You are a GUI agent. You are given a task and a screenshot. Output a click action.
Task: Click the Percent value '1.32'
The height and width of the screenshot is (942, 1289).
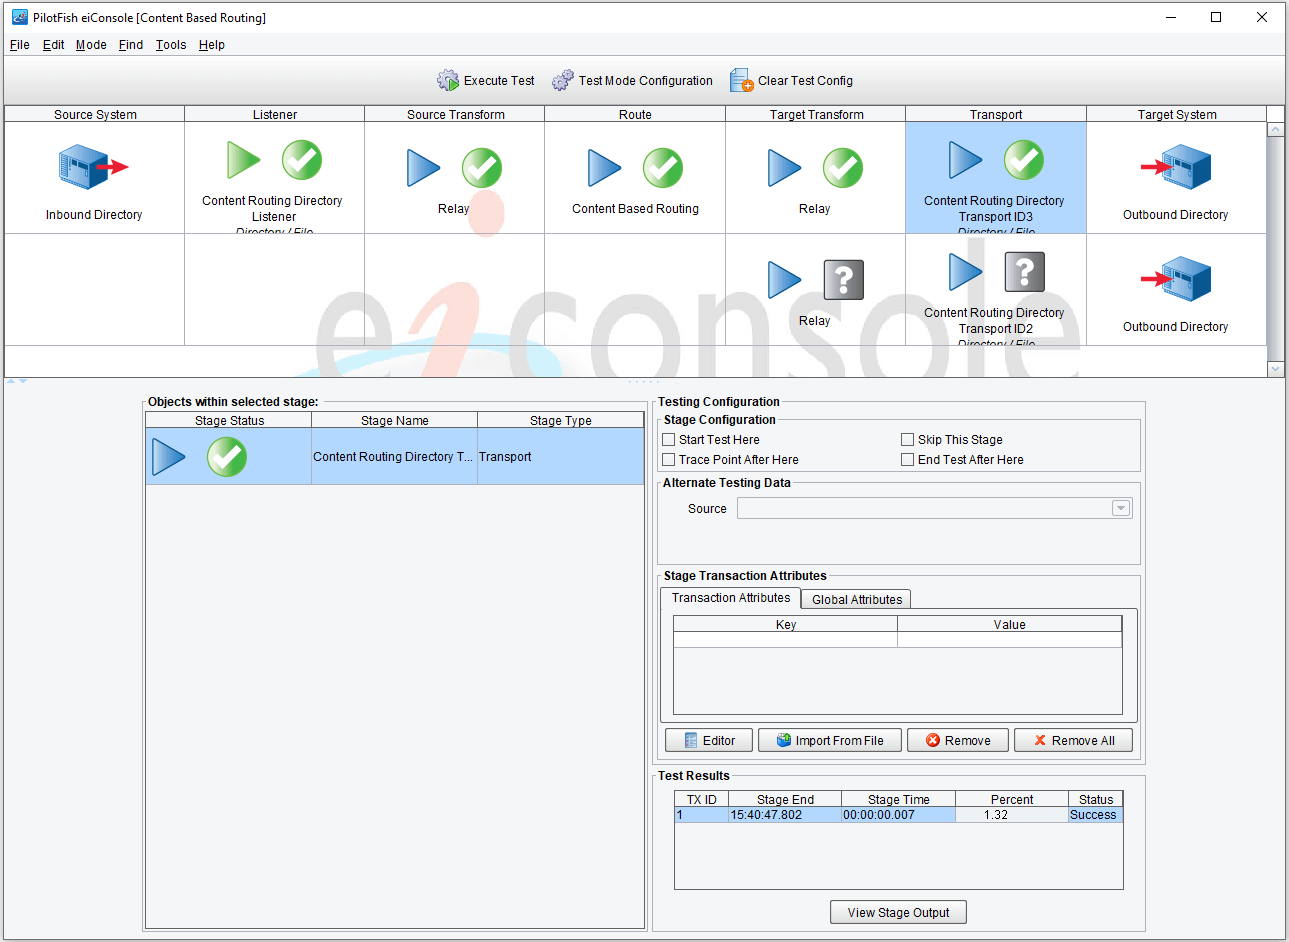point(1012,815)
